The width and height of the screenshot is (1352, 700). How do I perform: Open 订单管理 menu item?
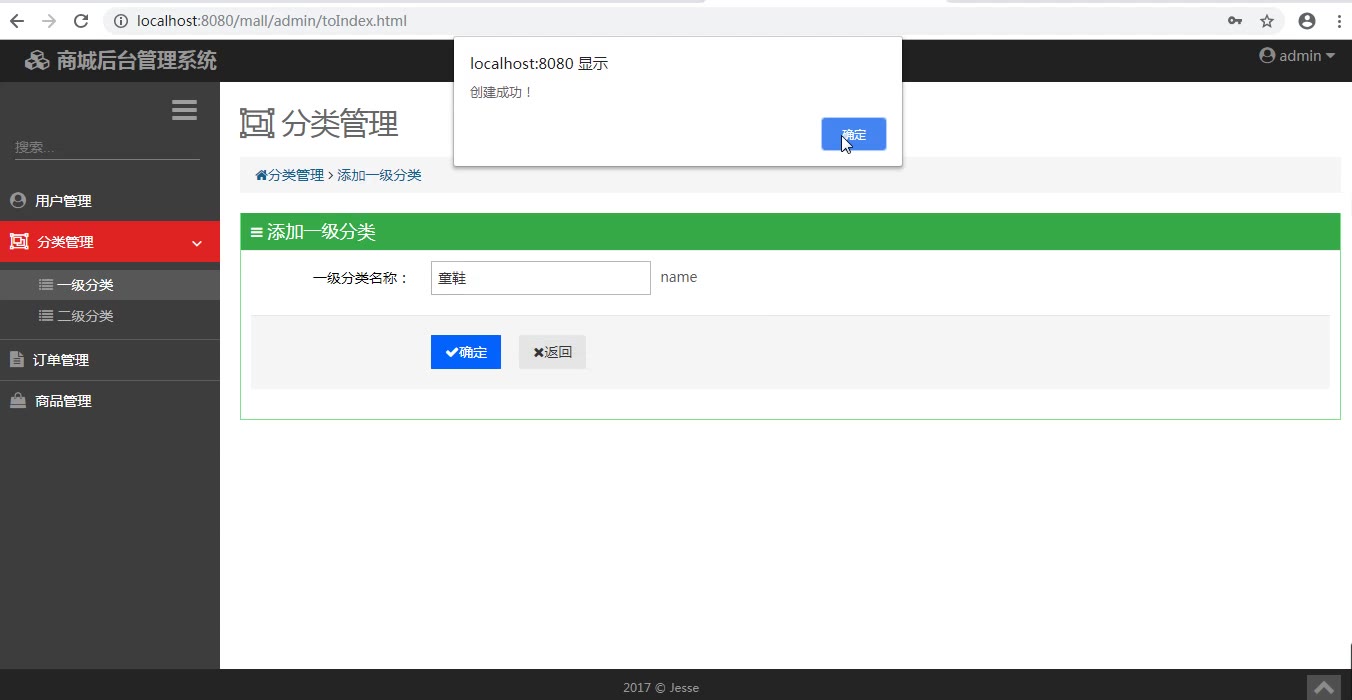tap(110, 360)
